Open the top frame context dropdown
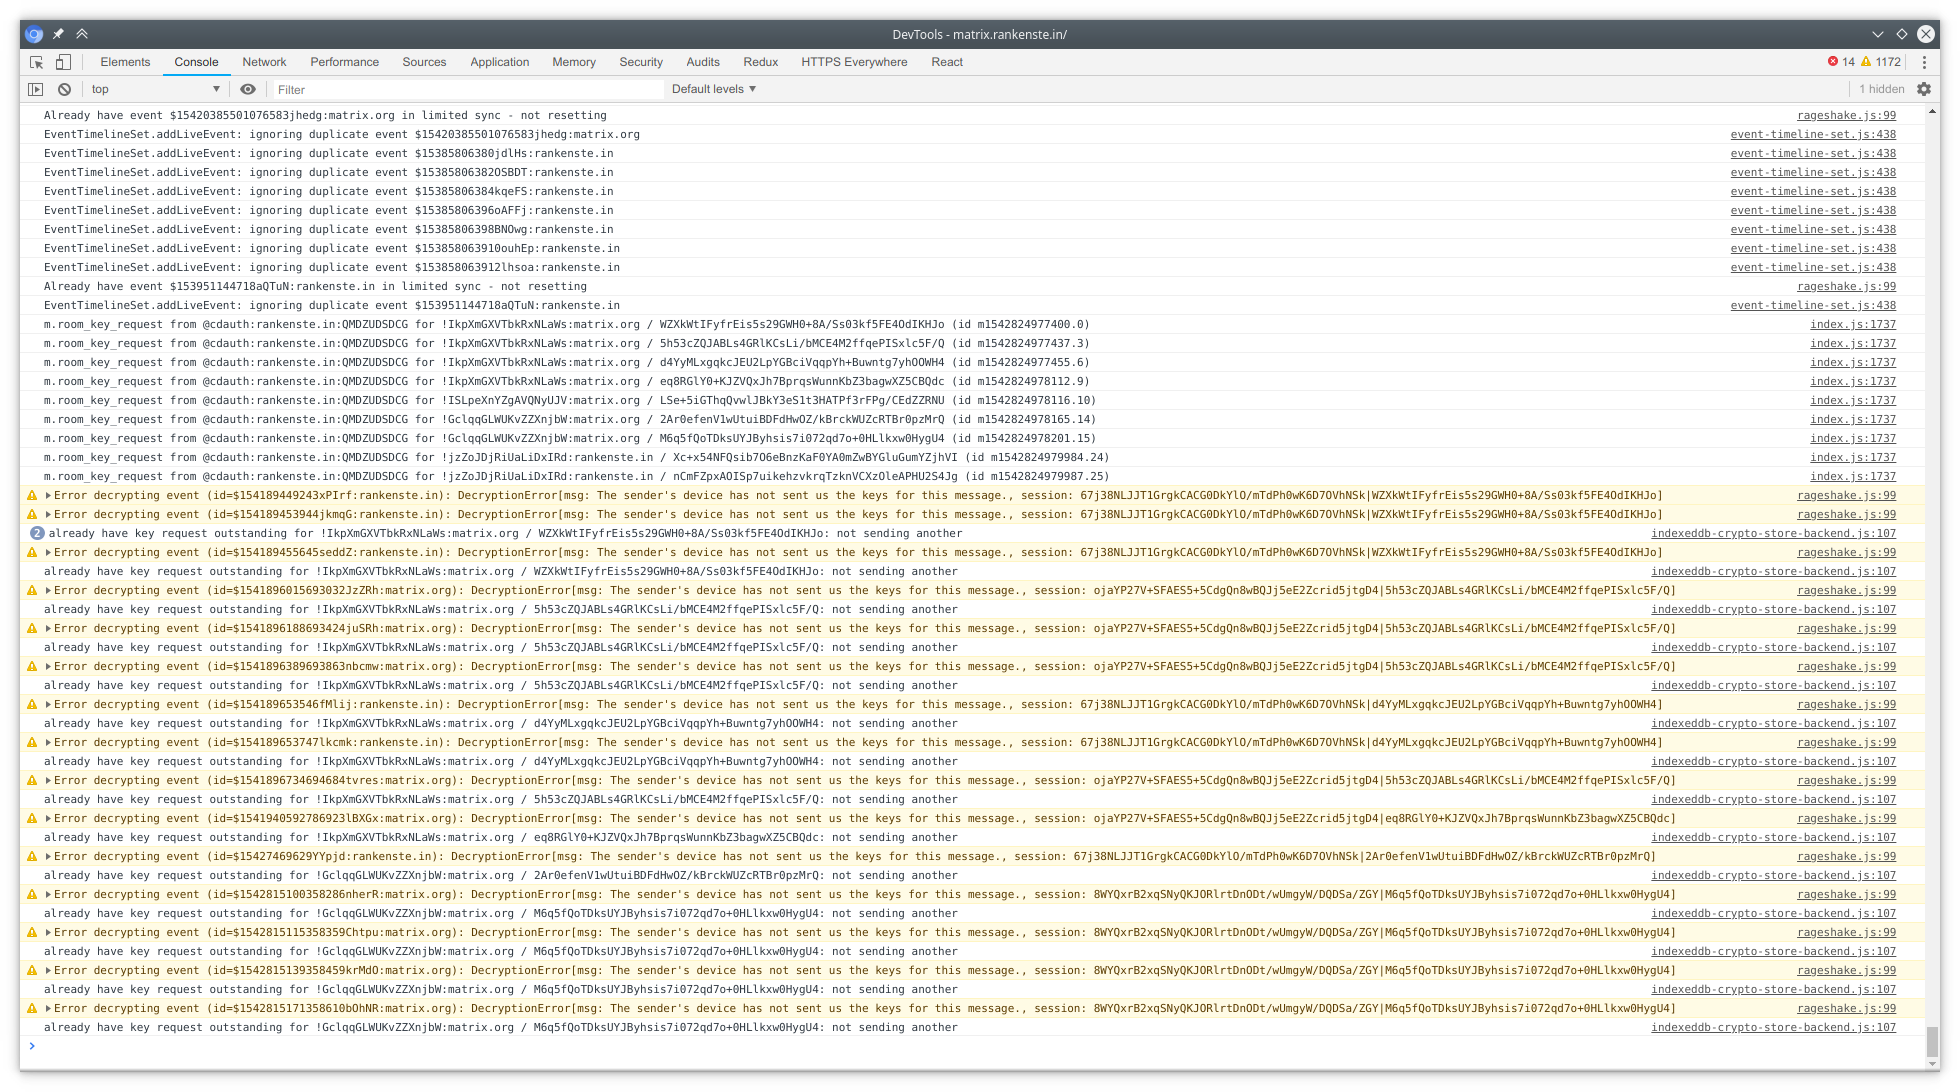 pyautogui.click(x=155, y=89)
